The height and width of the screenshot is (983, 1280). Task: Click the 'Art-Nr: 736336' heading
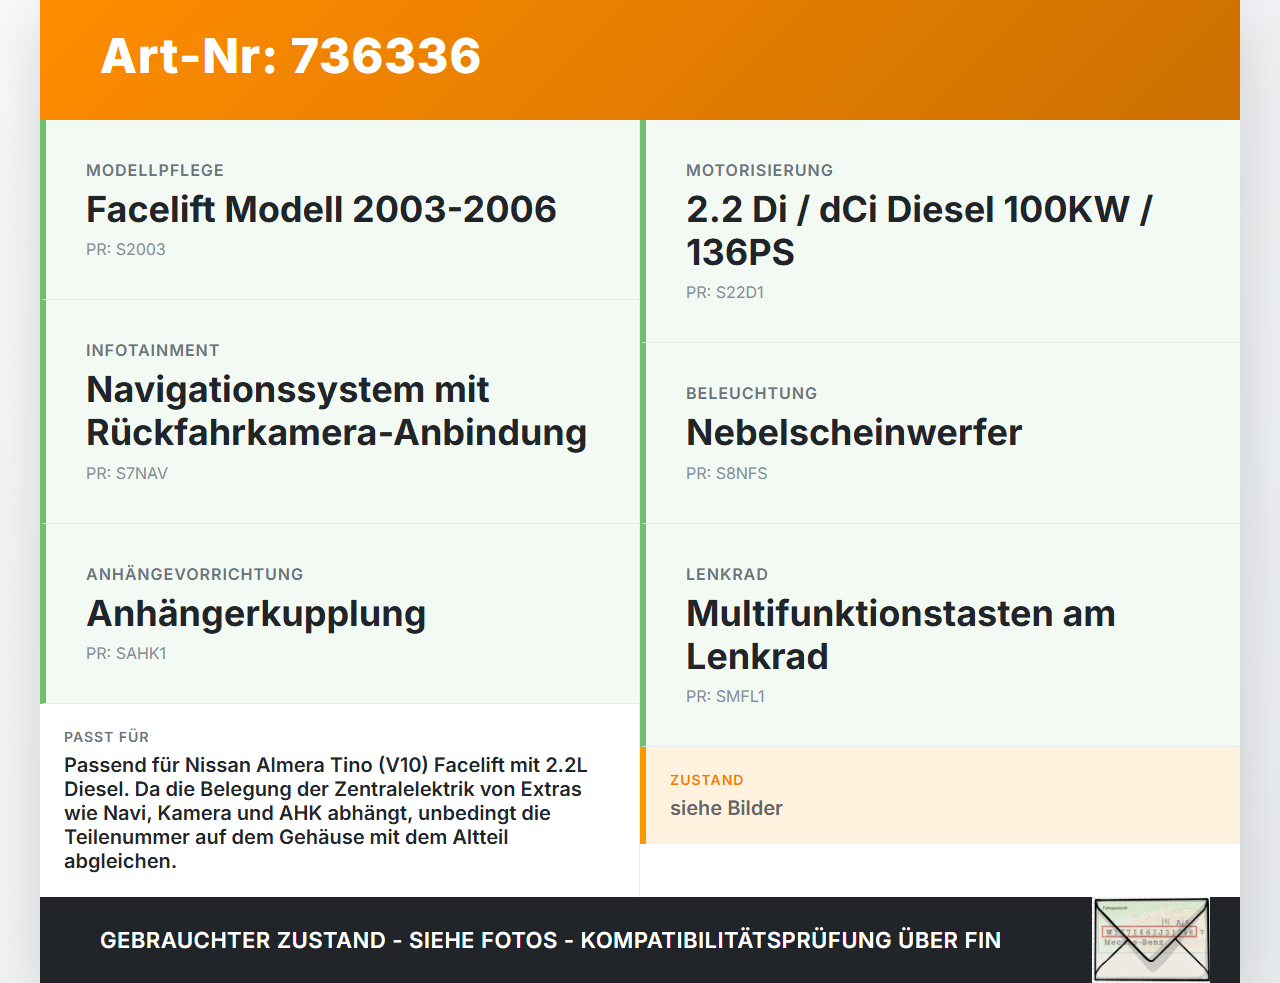tap(291, 56)
